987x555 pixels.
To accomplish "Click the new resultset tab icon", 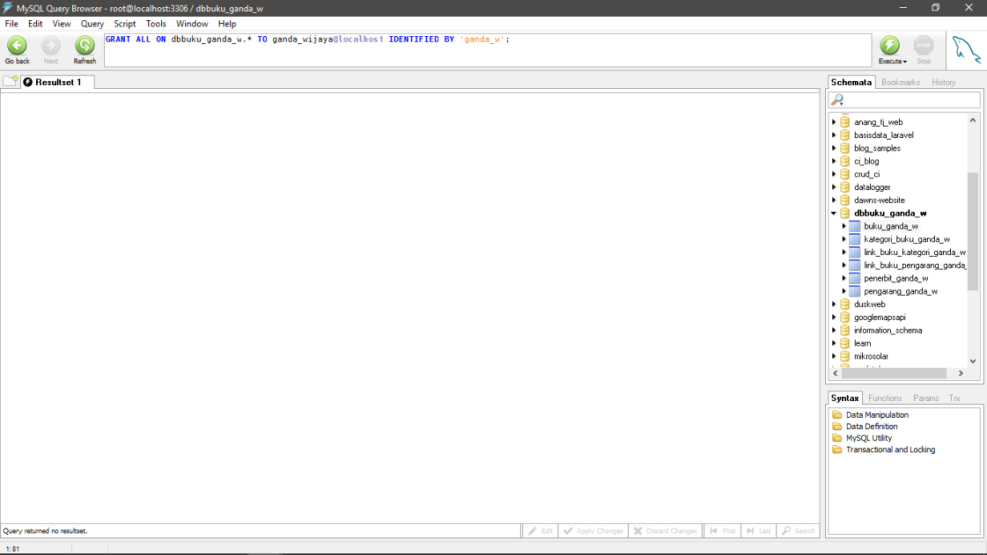I will point(10,81).
